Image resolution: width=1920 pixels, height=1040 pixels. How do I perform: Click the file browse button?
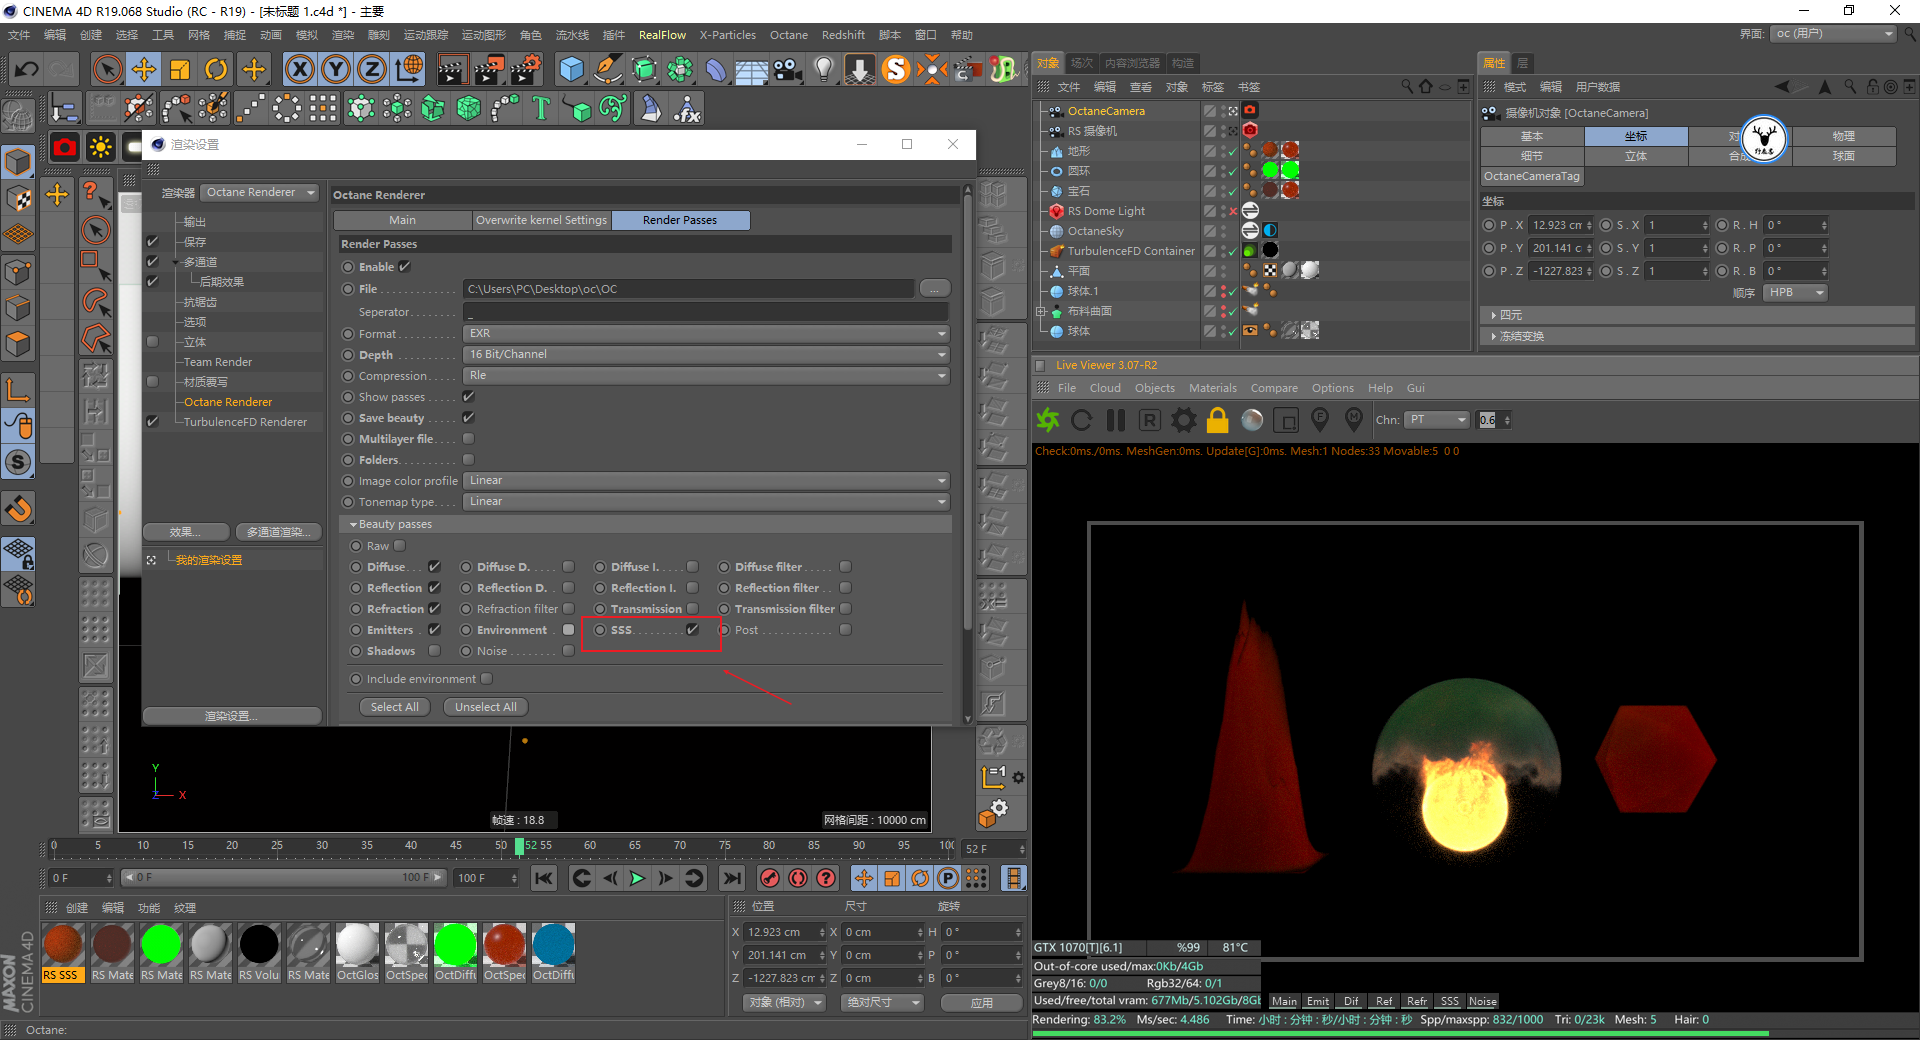(934, 289)
